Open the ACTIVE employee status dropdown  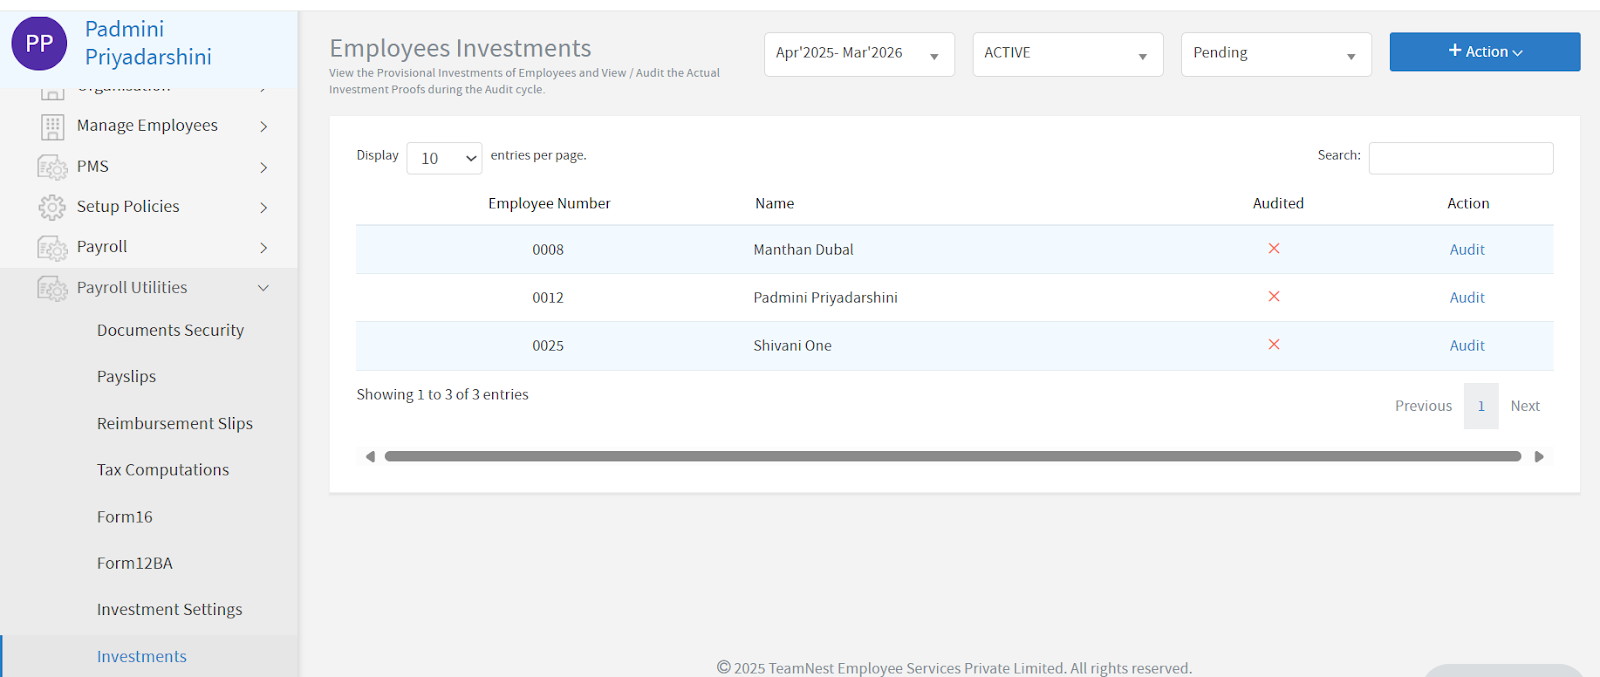pos(1067,54)
